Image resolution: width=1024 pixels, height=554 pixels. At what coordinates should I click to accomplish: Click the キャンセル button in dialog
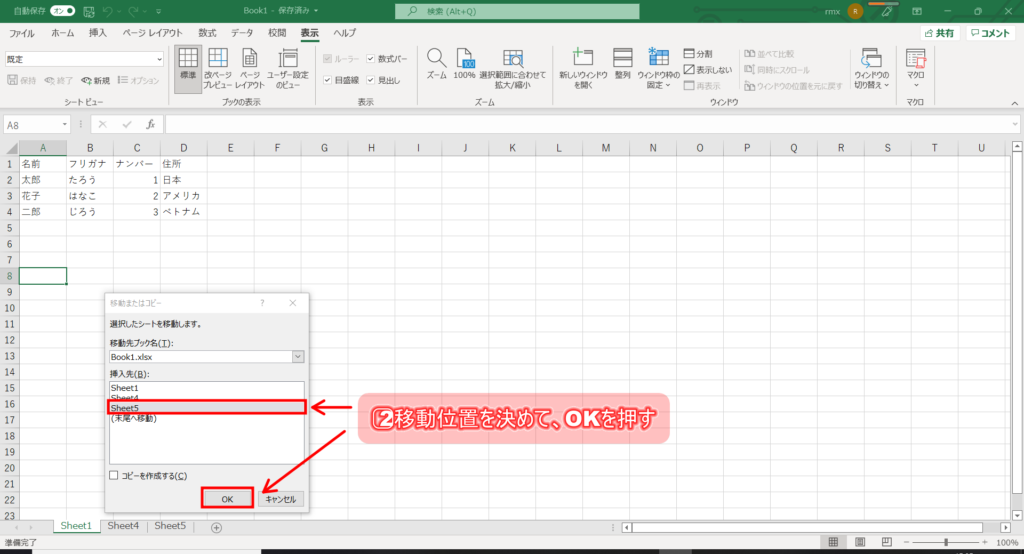click(x=280, y=499)
